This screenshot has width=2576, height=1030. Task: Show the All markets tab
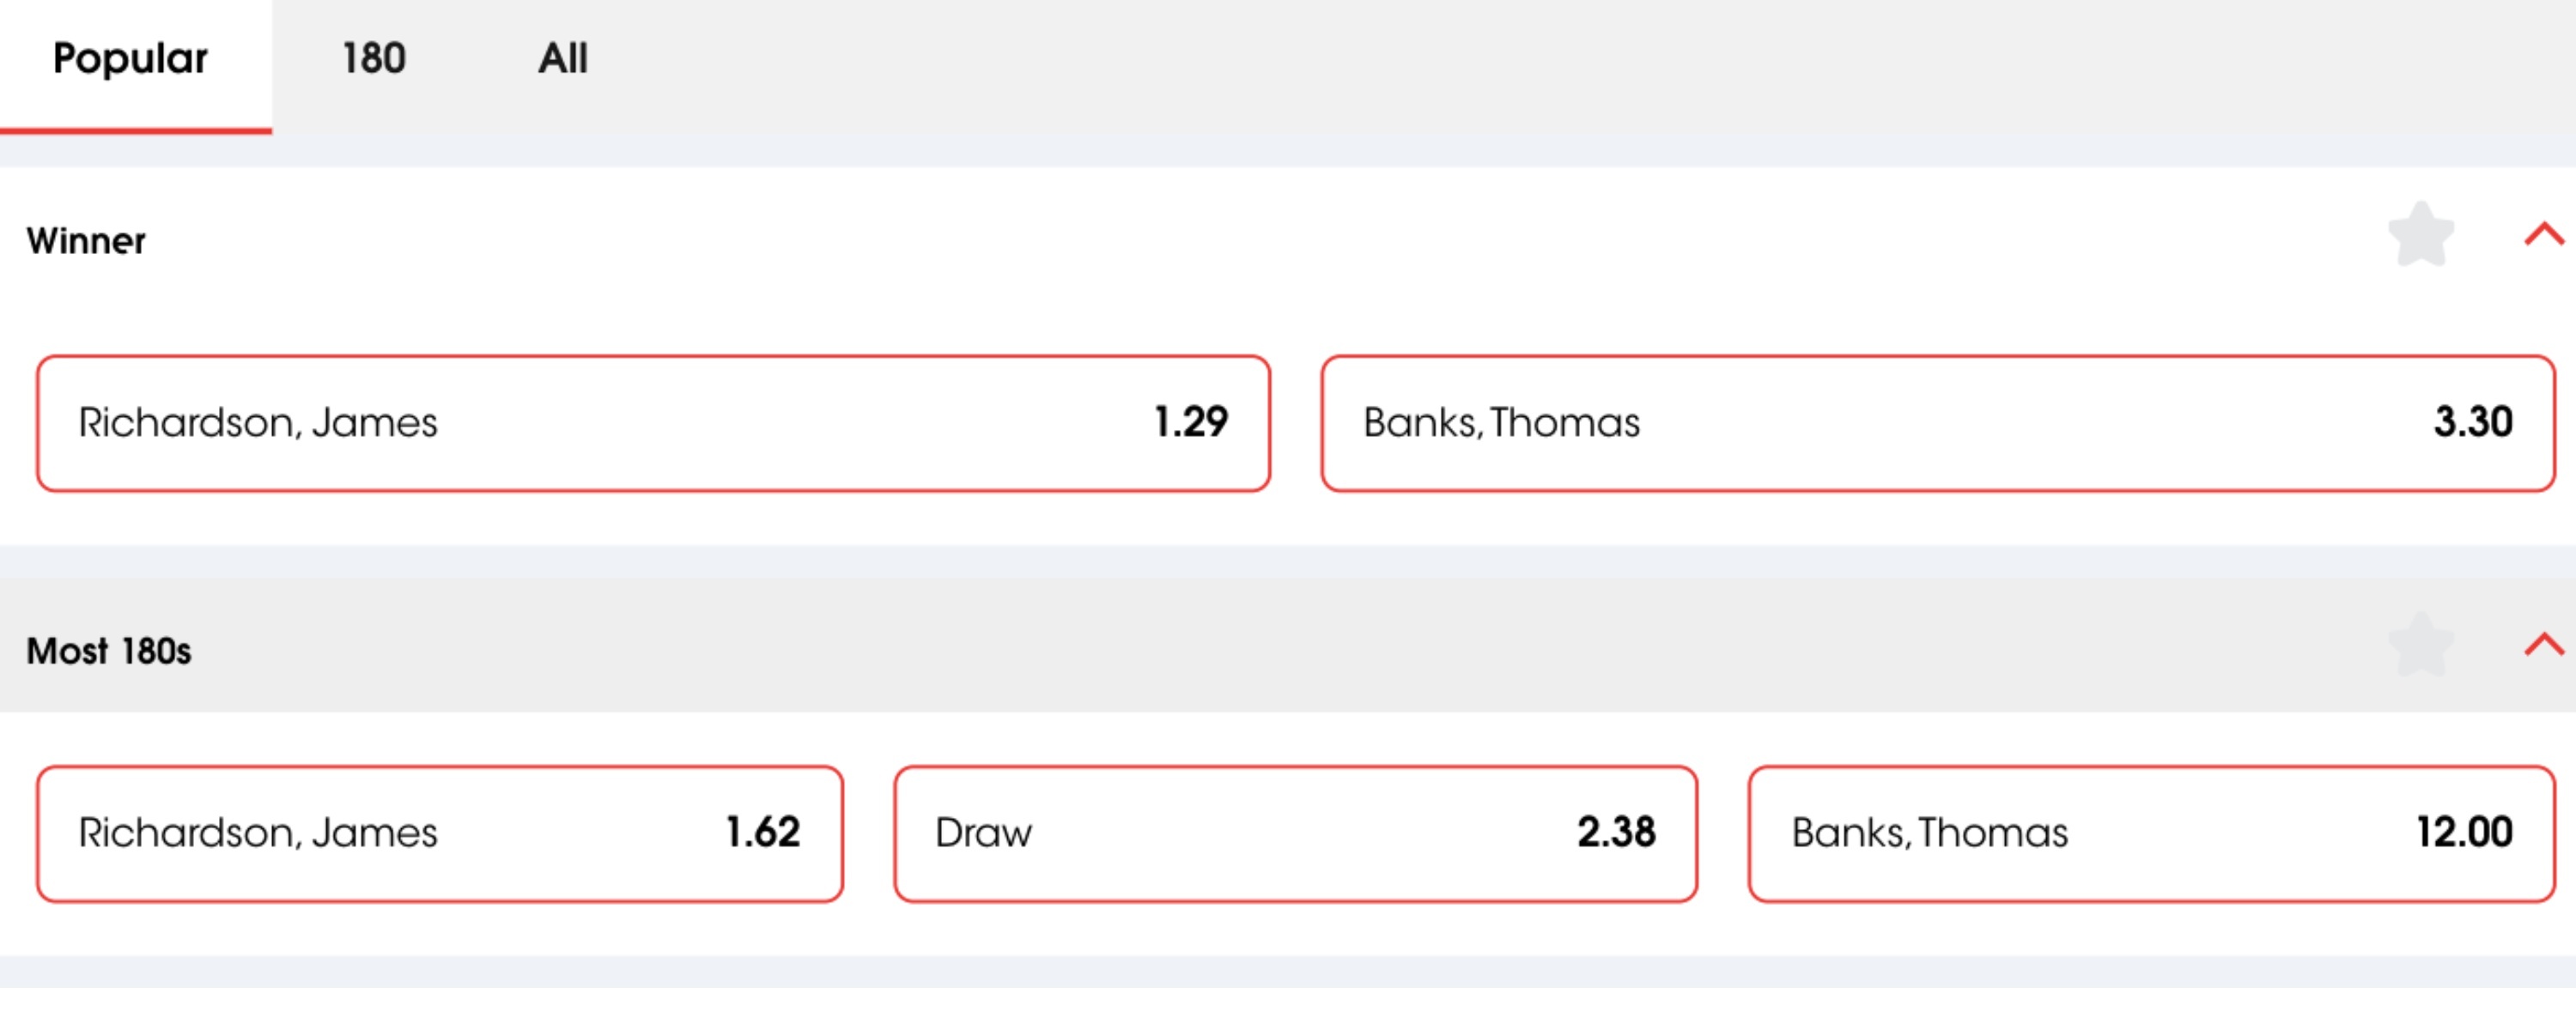coord(563,59)
